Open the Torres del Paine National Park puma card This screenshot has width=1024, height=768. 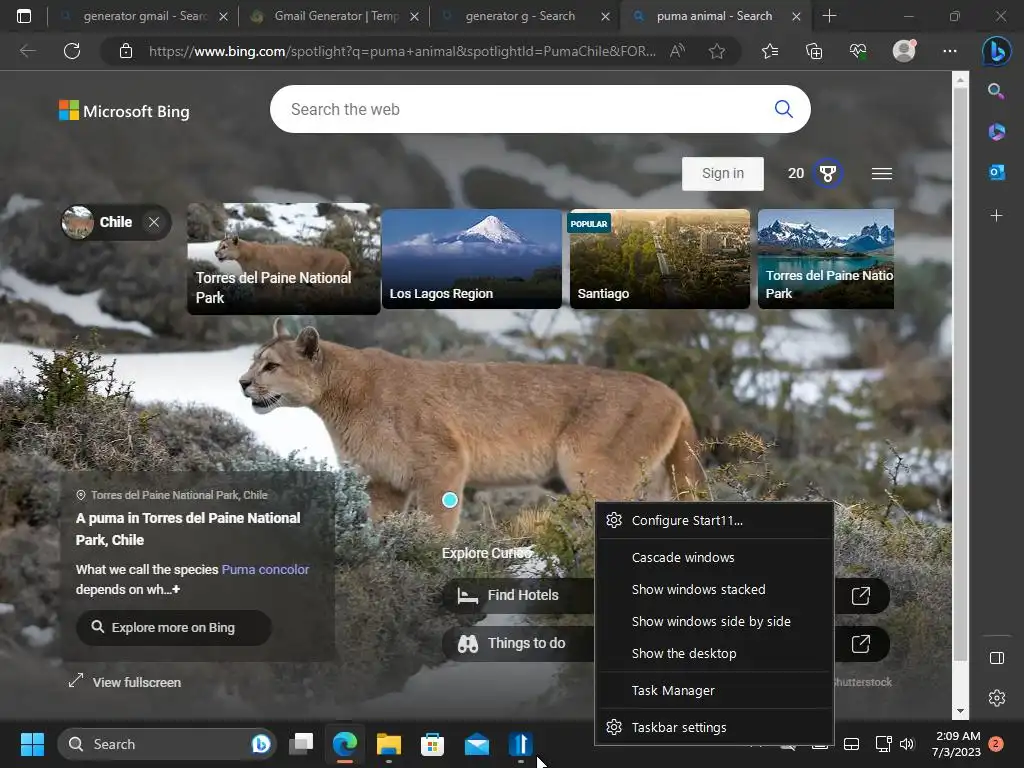pos(283,259)
